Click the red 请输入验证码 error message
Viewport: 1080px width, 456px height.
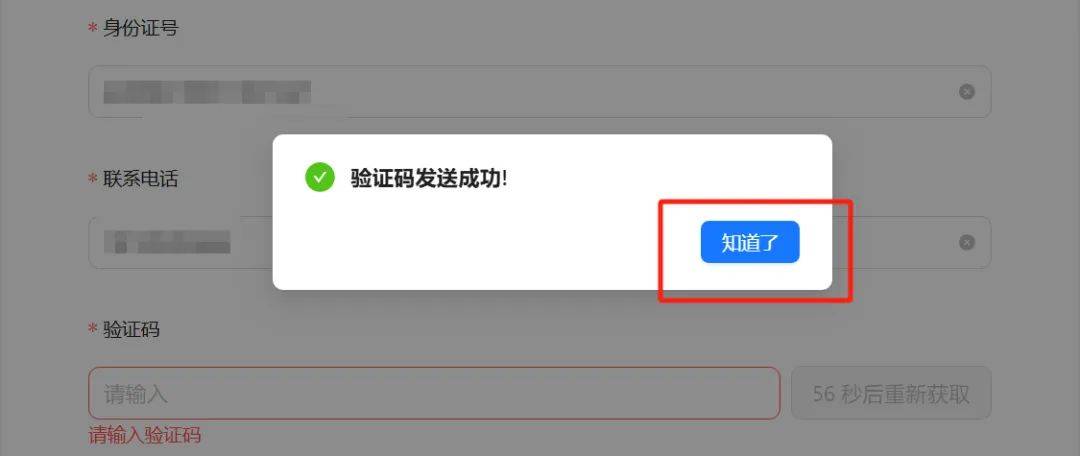coord(145,435)
